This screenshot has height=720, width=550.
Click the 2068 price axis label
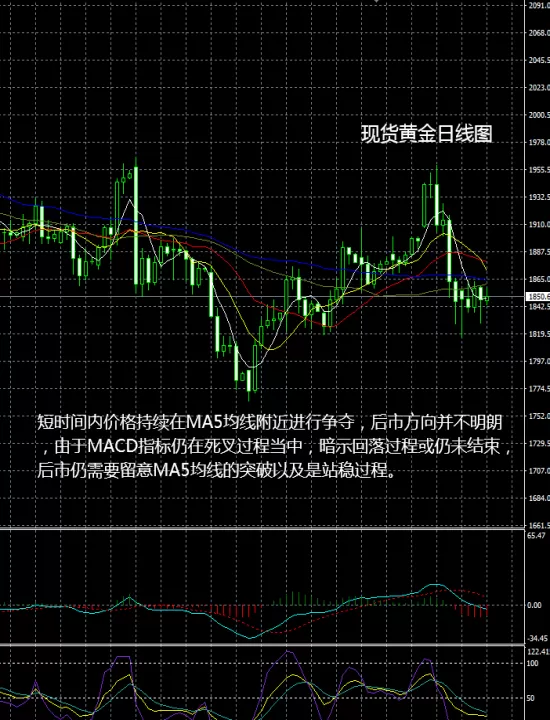click(539, 33)
